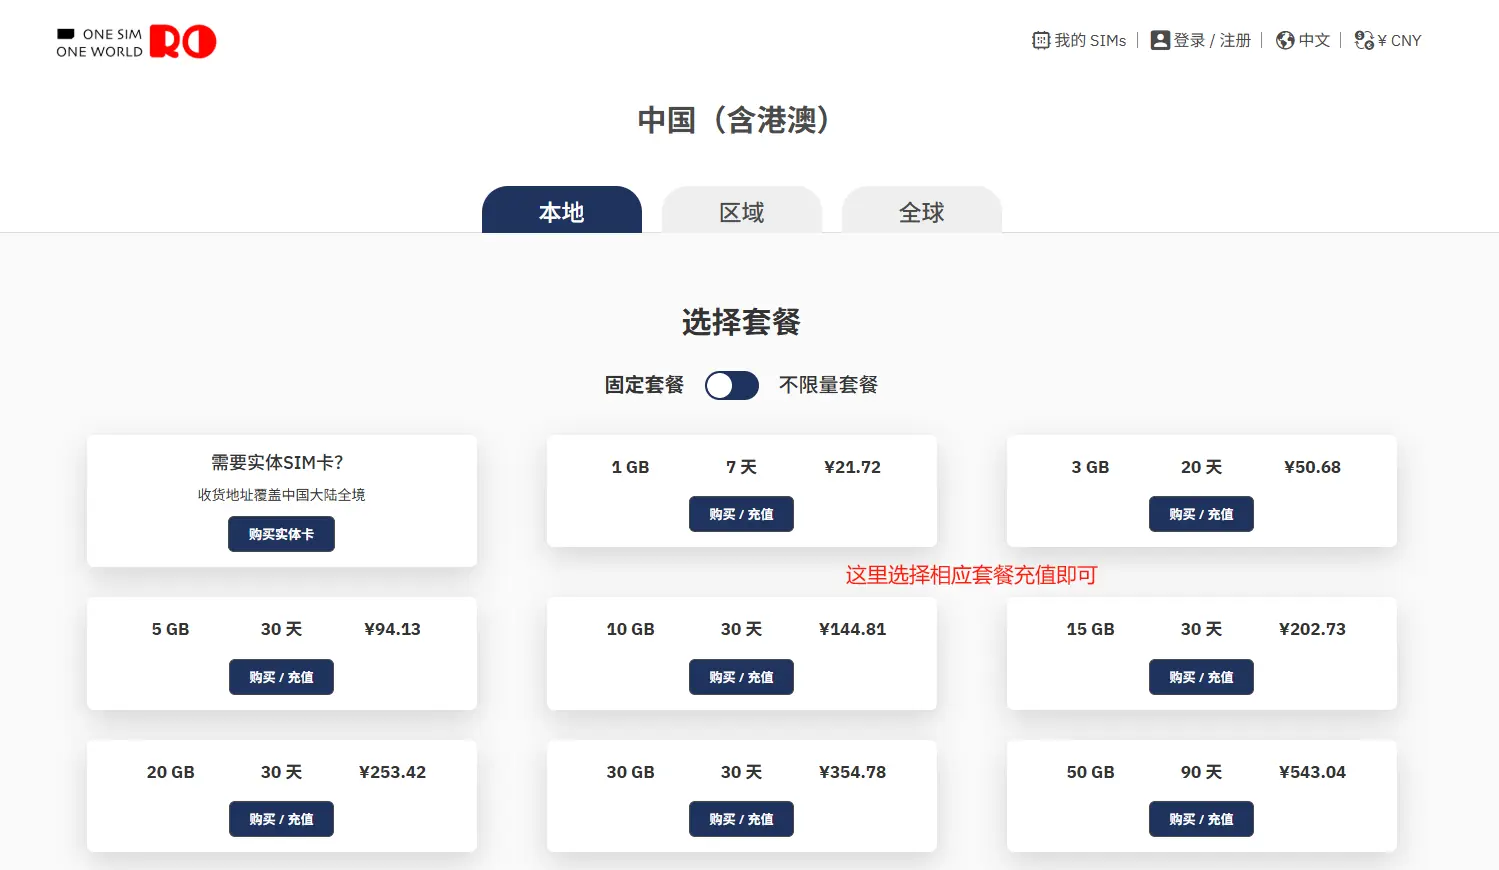1499x870 pixels.
Task: Click the currency icon beside ¥ CNY
Action: pos(1363,40)
